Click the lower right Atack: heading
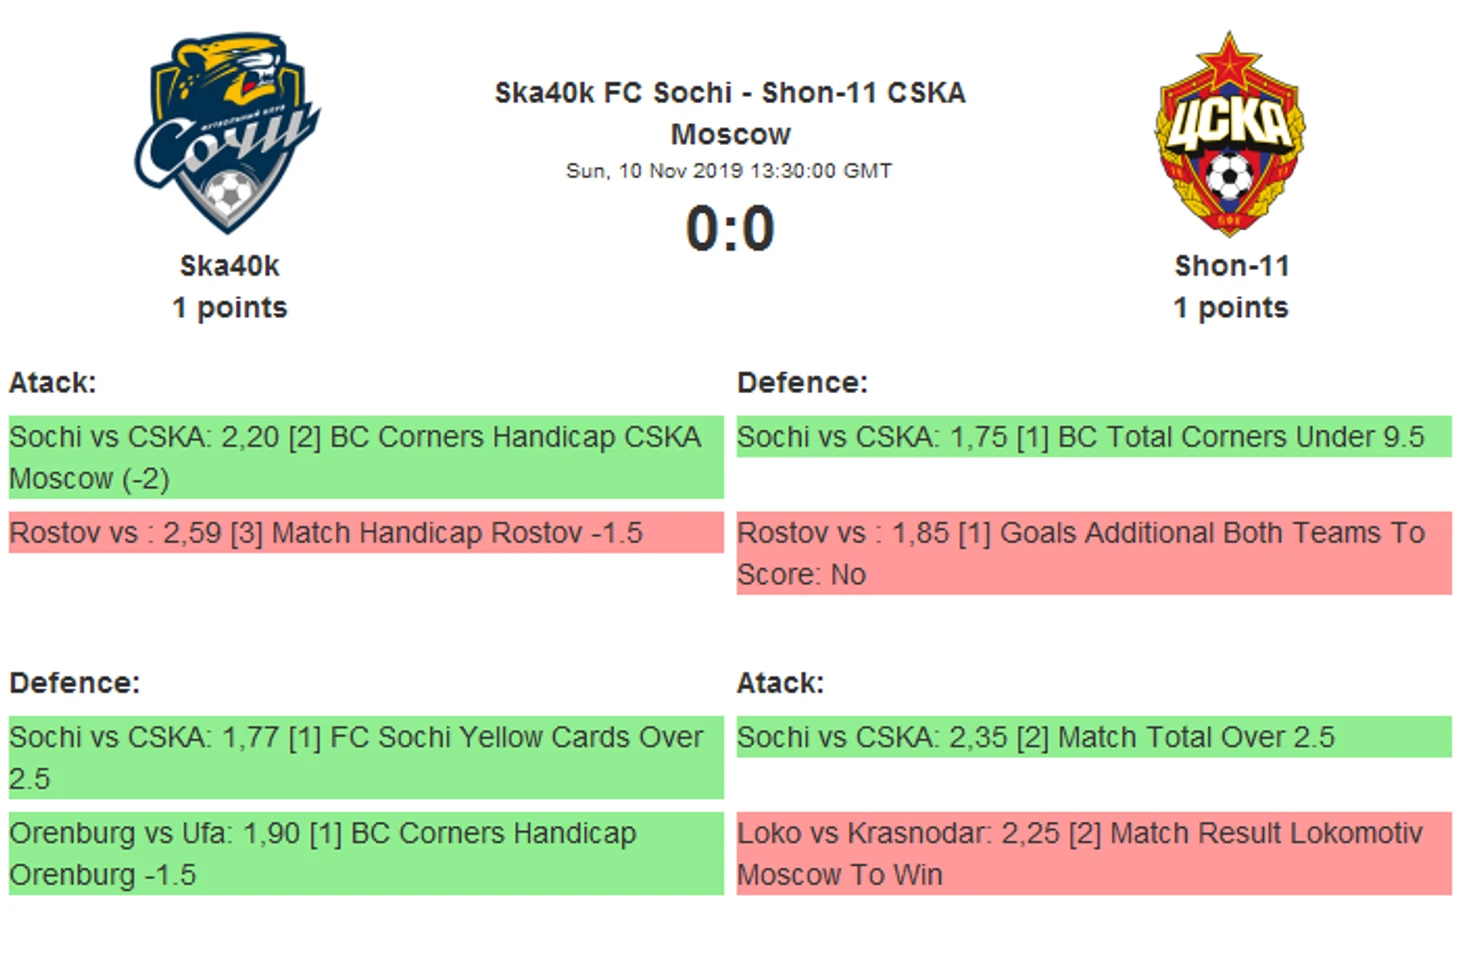 pos(780,683)
